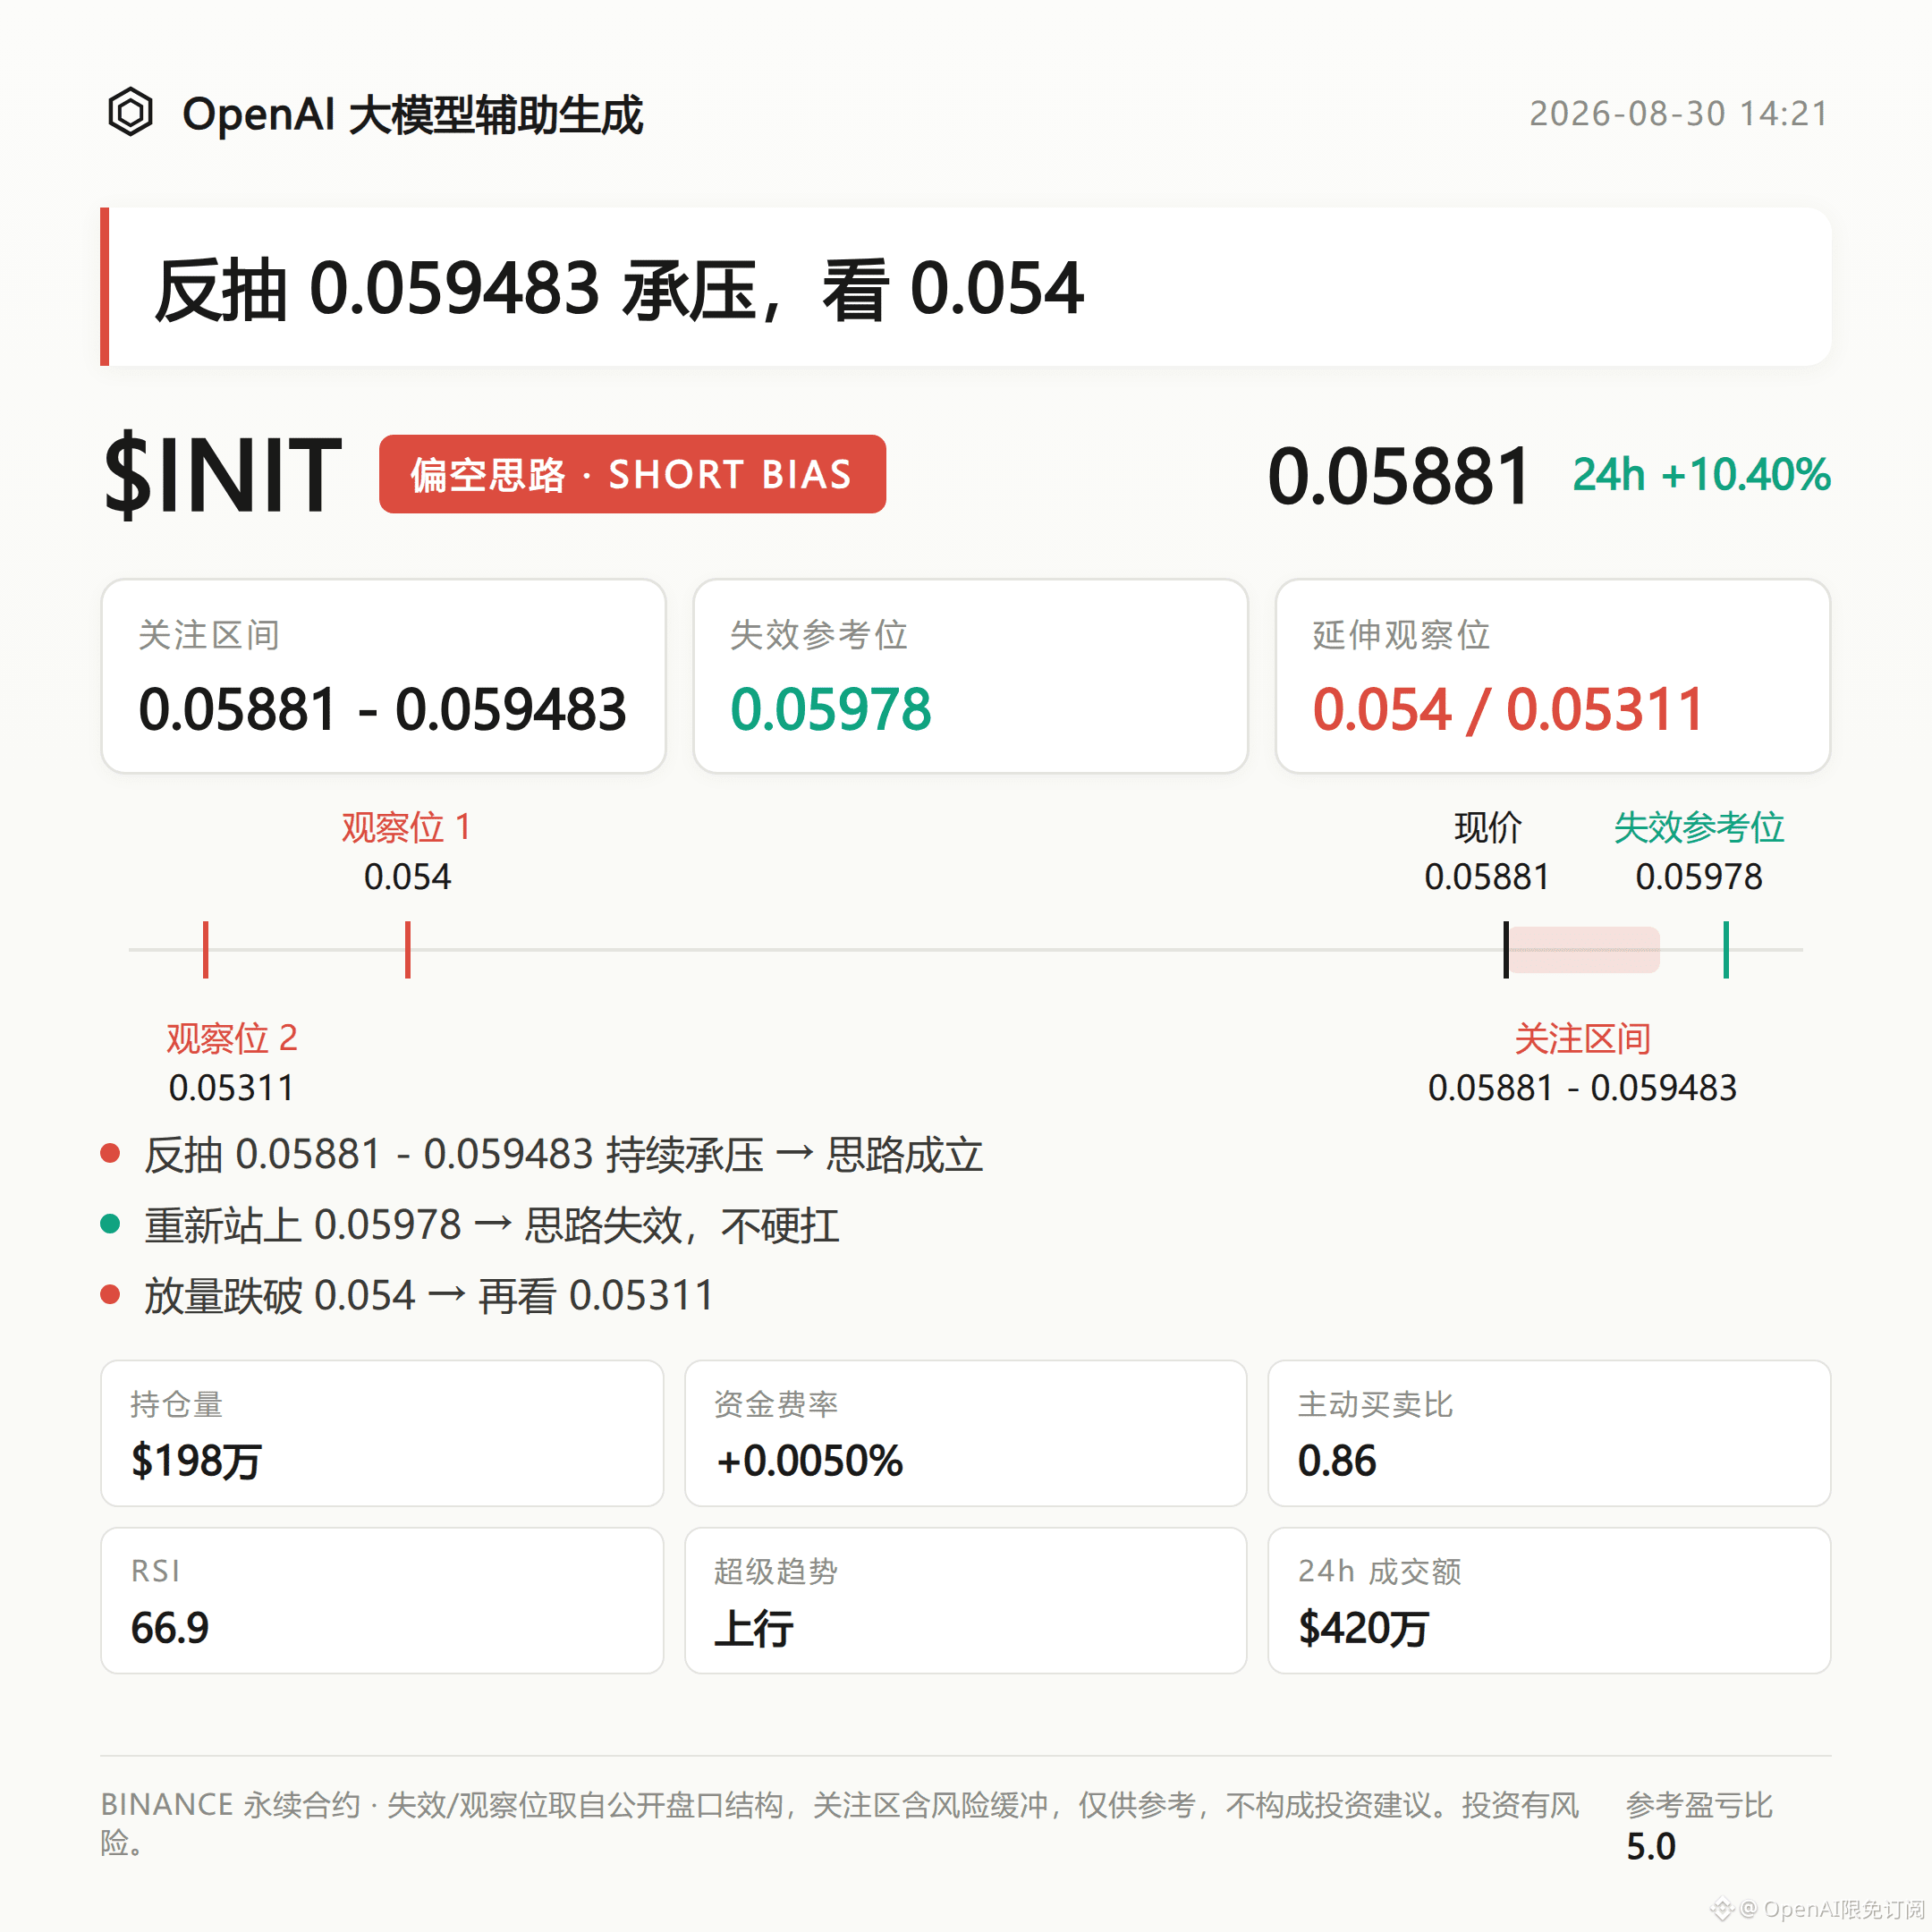Click the "延伸观察位" card label
1932x1932 pixels.
coord(1401,635)
